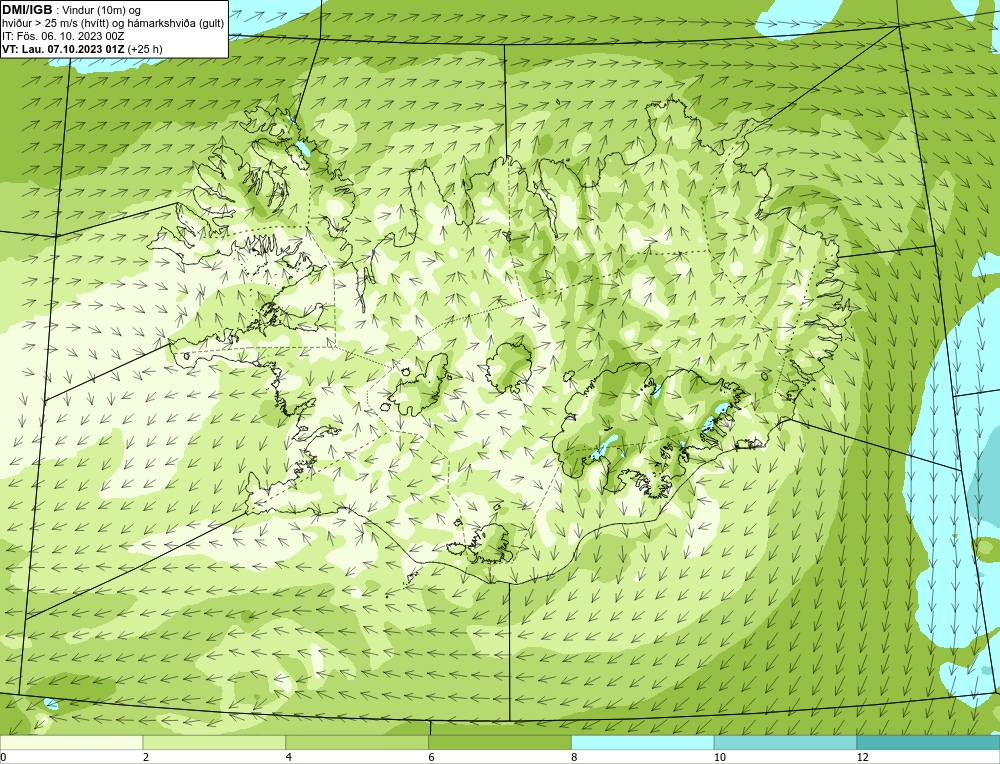Viewport: 1000px width, 764px height.
Task: Click the scale label '8'
Action: coord(575,757)
